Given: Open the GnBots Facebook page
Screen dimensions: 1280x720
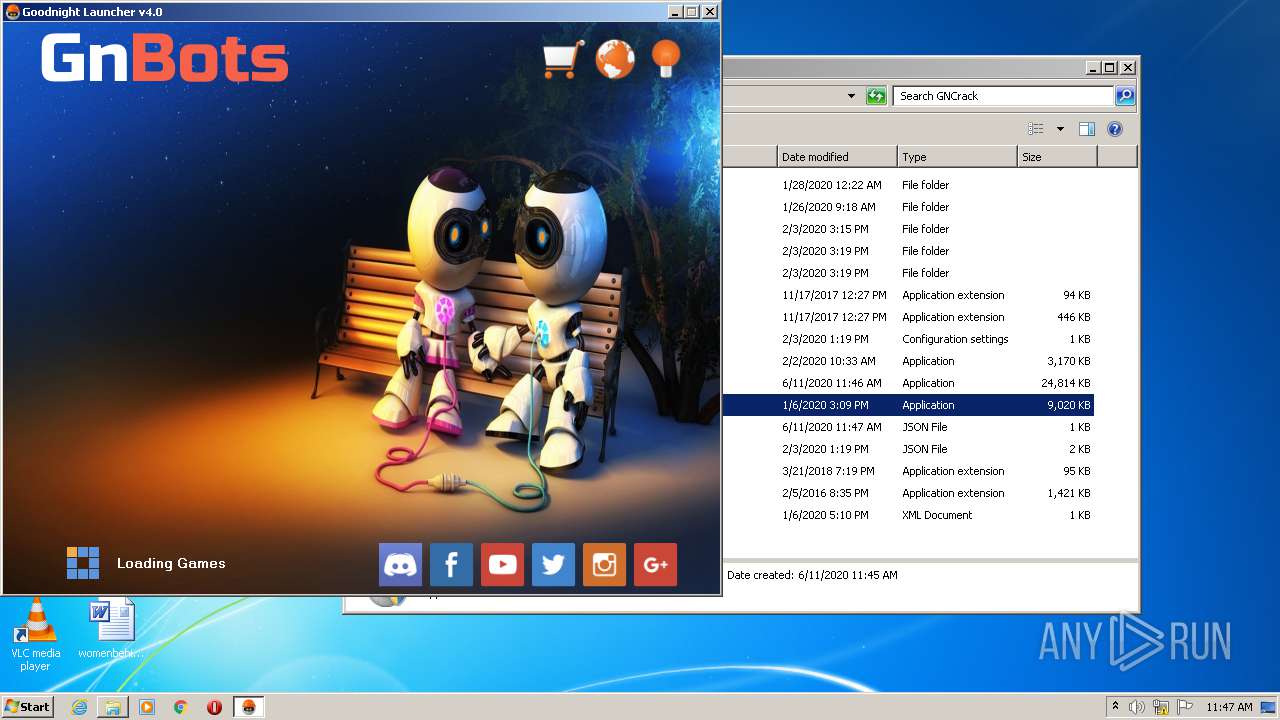Looking at the screenshot, I should [x=451, y=565].
